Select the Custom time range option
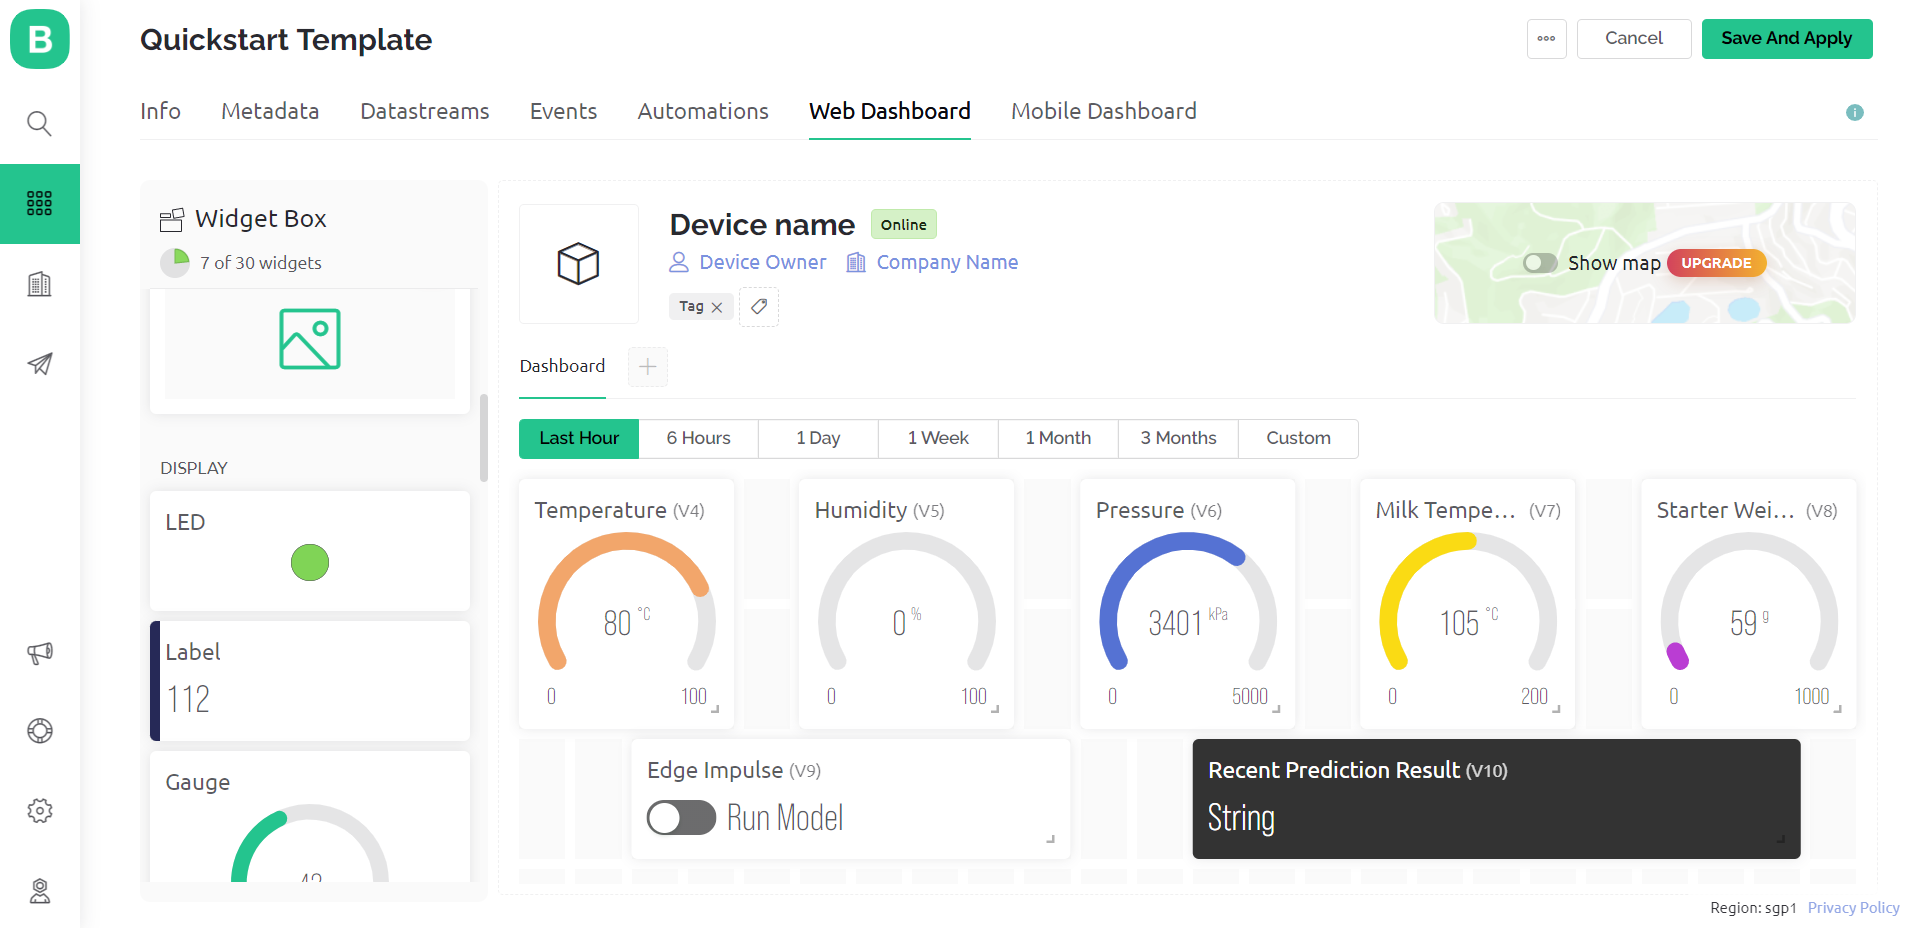 1298,438
